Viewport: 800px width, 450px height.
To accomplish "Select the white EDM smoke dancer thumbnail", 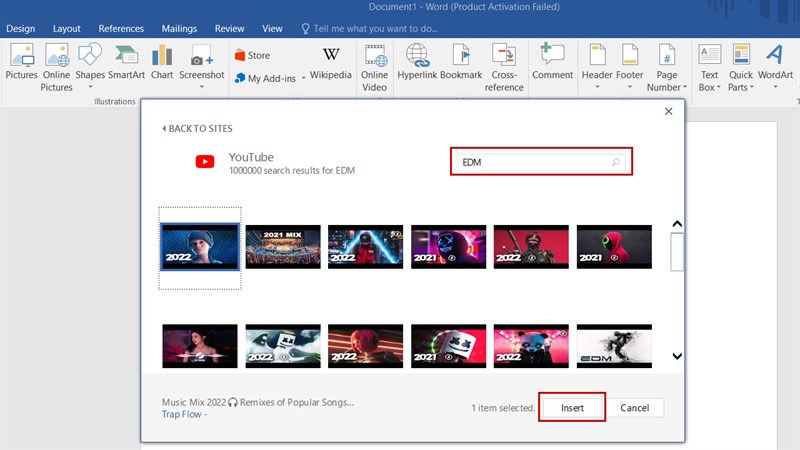I will click(x=614, y=346).
